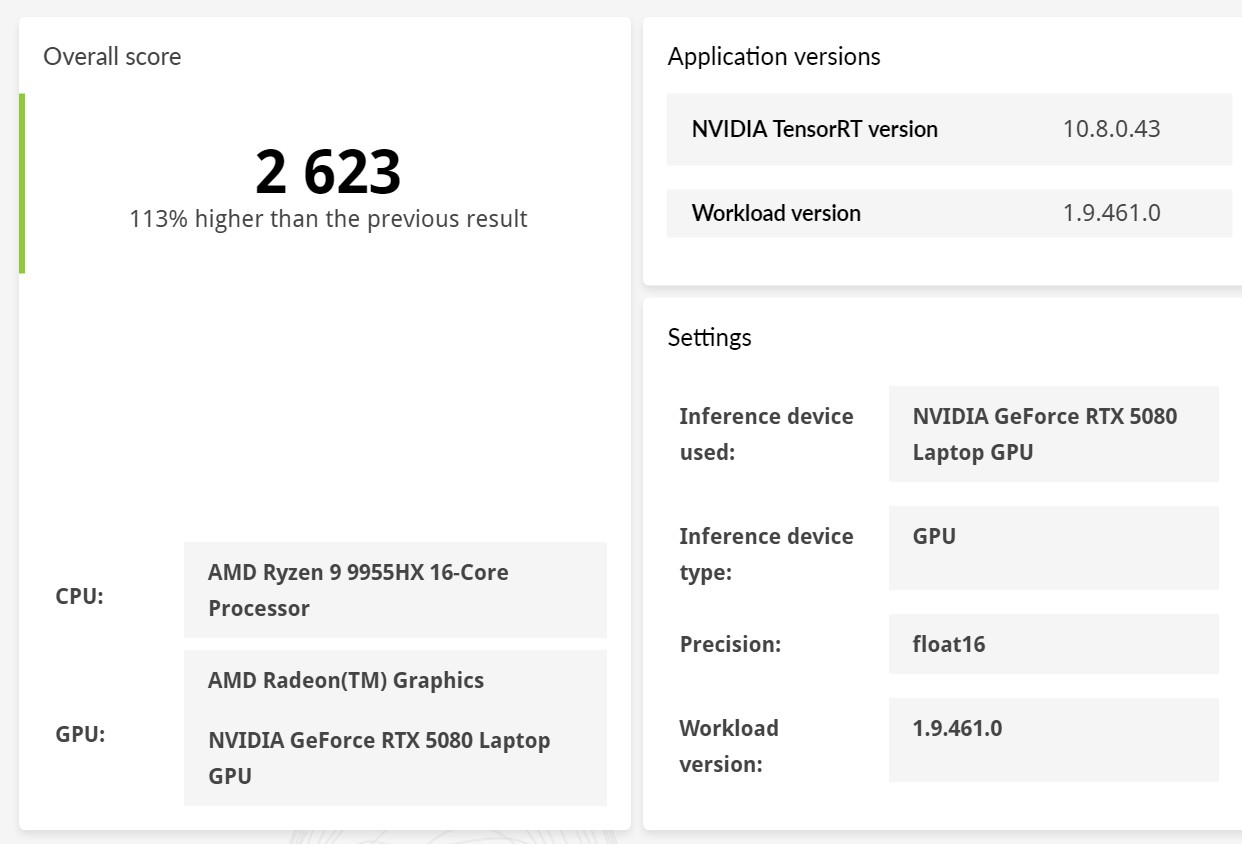The height and width of the screenshot is (844, 1242).
Task: Select the NVIDIA TensorRT version row label
Action: tap(815, 129)
